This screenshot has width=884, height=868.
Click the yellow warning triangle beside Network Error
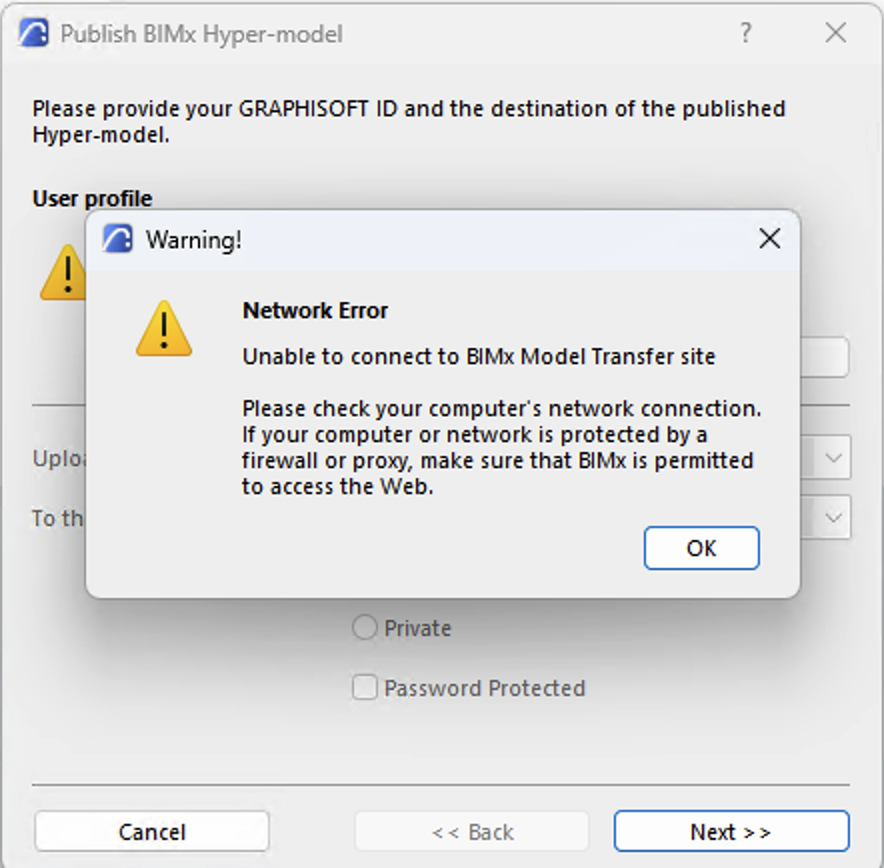[x=164, y=329]
